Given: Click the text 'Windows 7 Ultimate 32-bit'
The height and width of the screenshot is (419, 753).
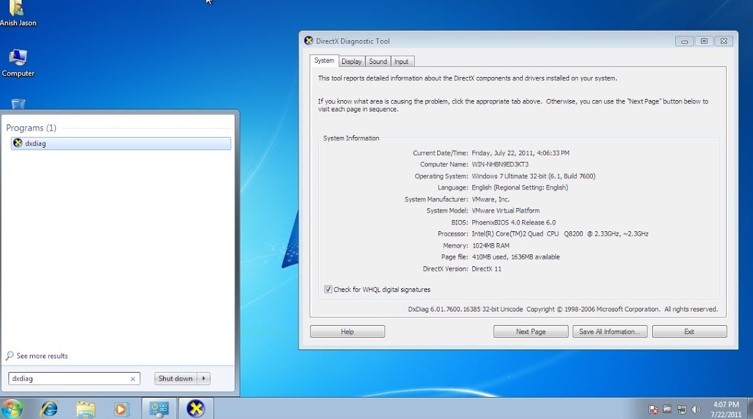Looking at the screenshot, I should click(508, 176).
